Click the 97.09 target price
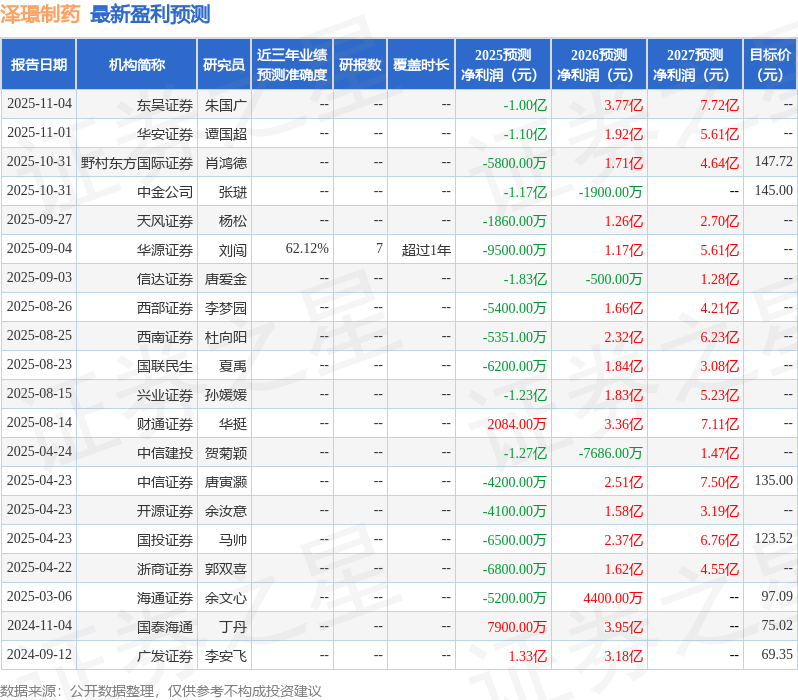The width and height of the screenshot is (798, 700). (x=777, y=597)
